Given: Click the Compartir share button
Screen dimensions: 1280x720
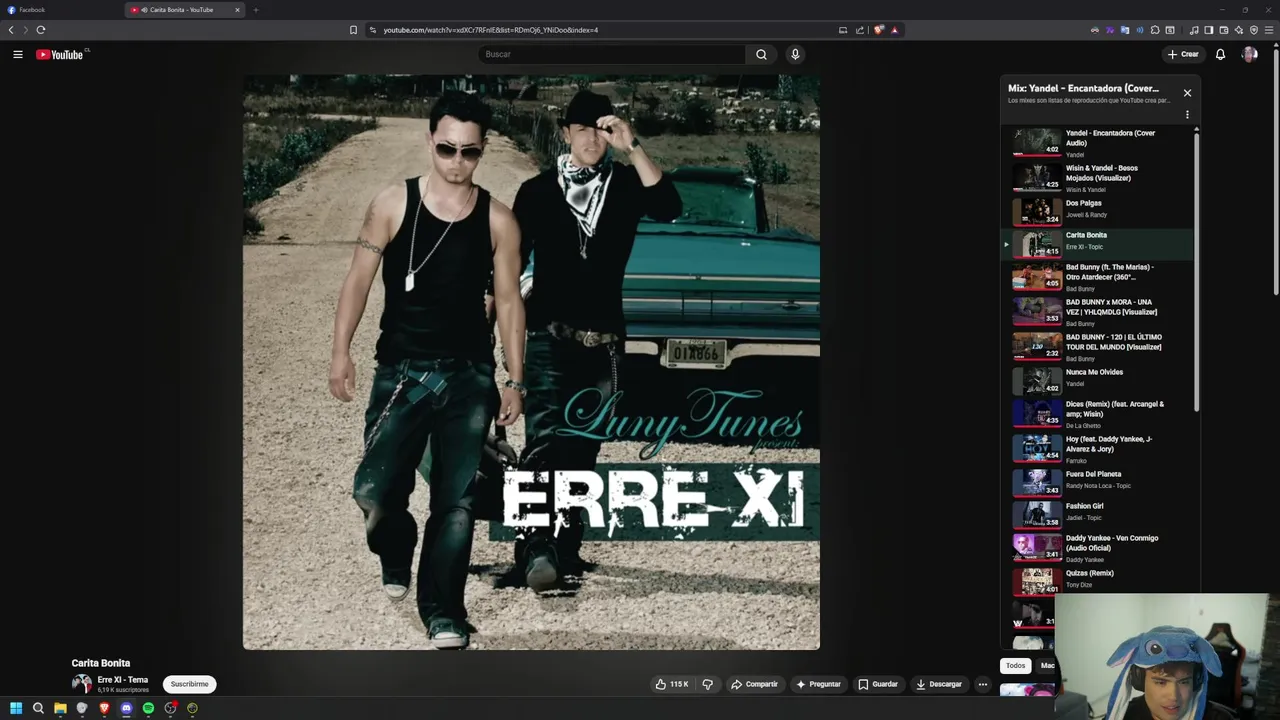Looking at the screenshot, I should (754, 684).
